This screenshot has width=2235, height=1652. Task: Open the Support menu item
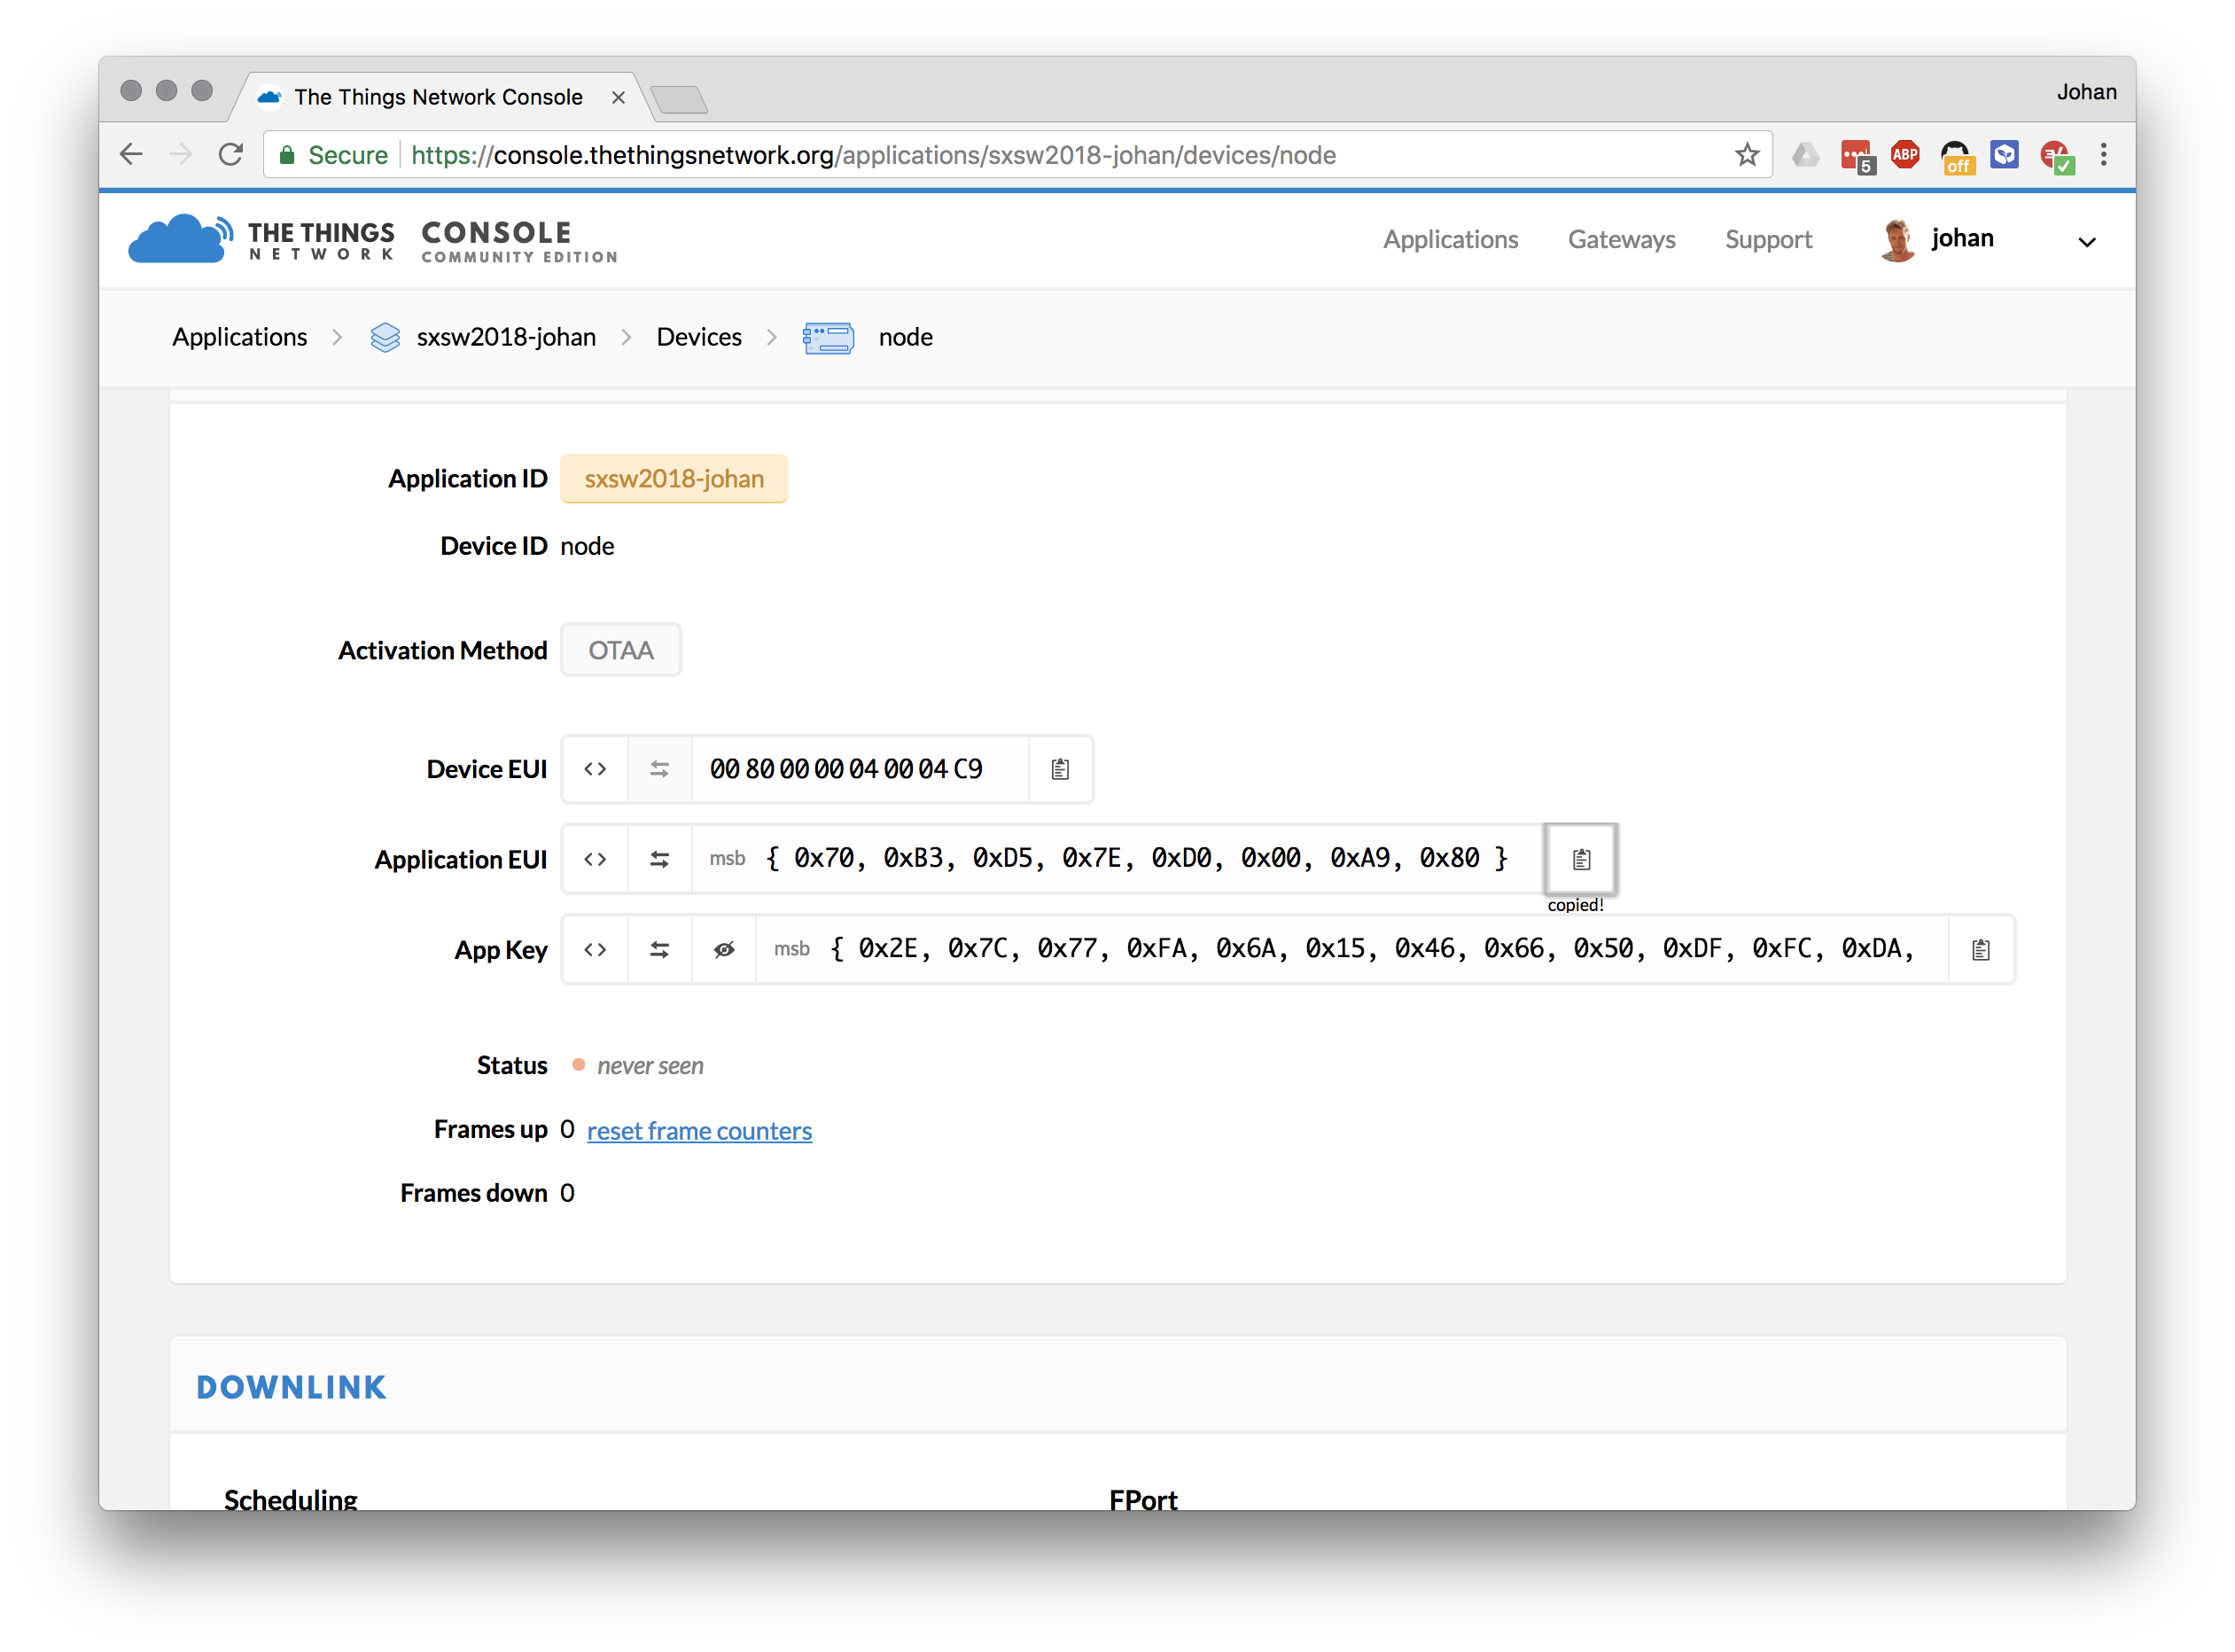pos(1766,238)
